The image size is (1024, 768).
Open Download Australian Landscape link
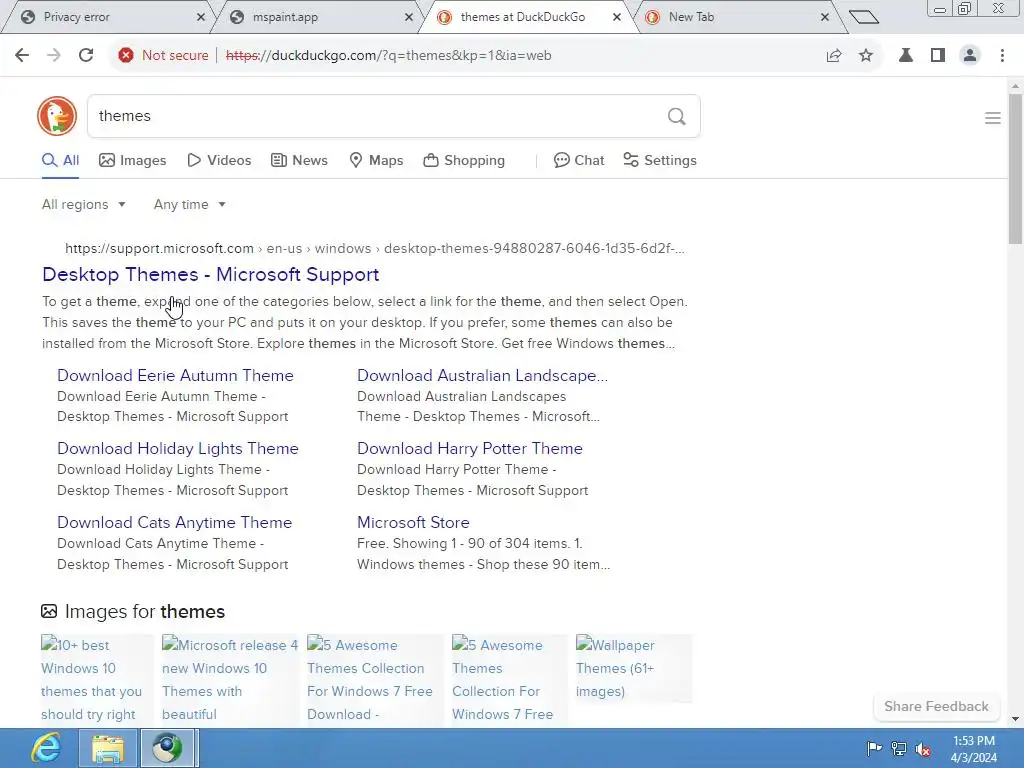click(482, 376)
